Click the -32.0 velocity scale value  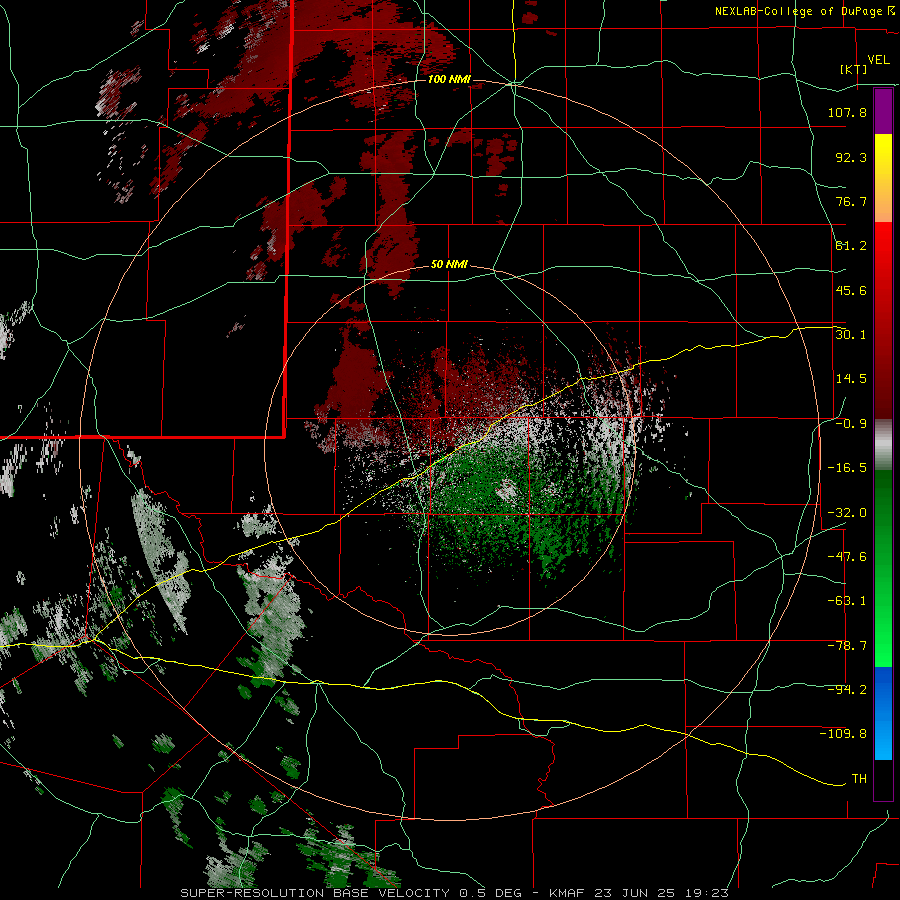847,513
